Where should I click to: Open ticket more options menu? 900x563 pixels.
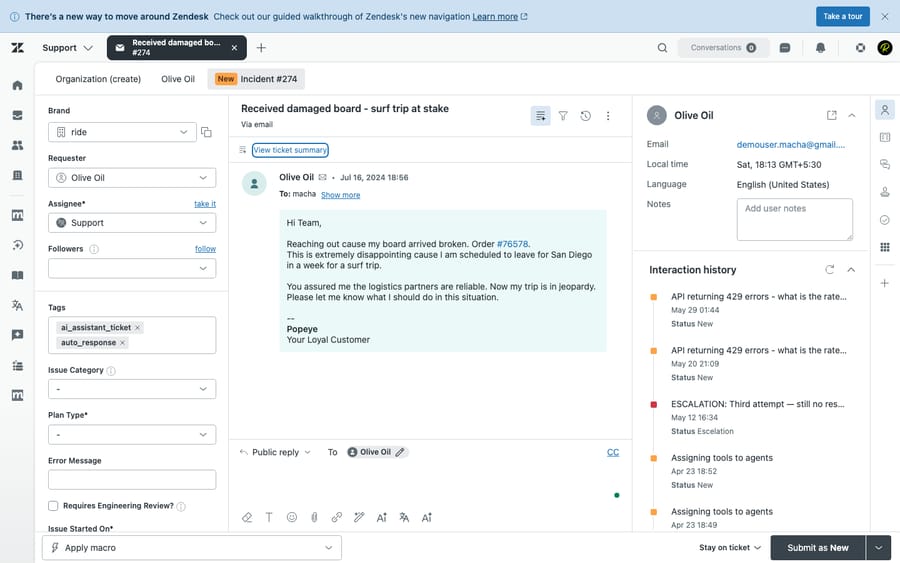(x=608, y=116)
